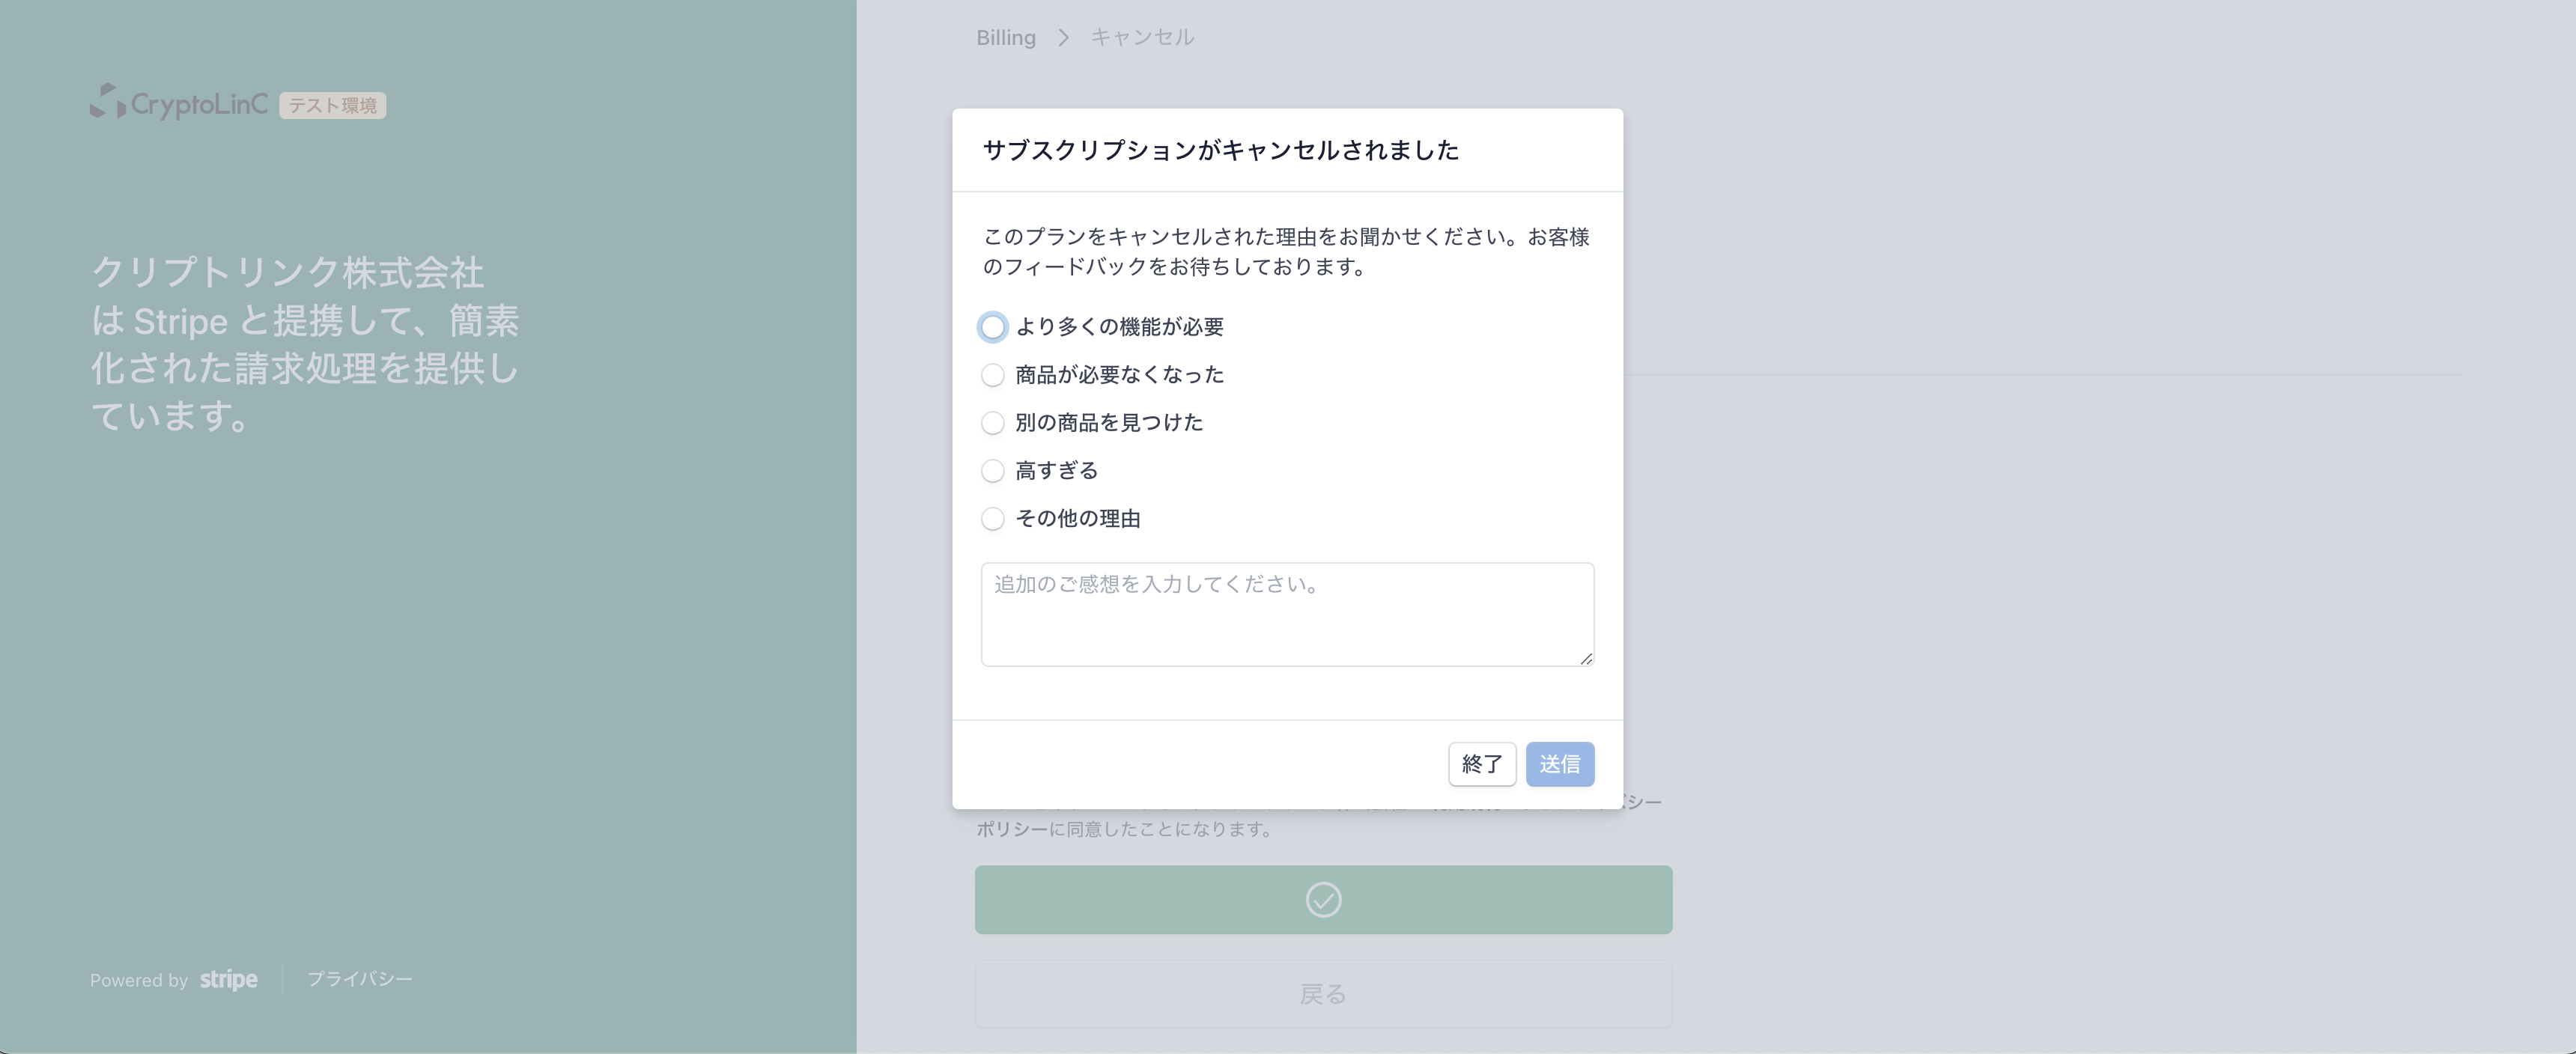Select 'より多くの機能が必要' radio option

pos(992,327)
